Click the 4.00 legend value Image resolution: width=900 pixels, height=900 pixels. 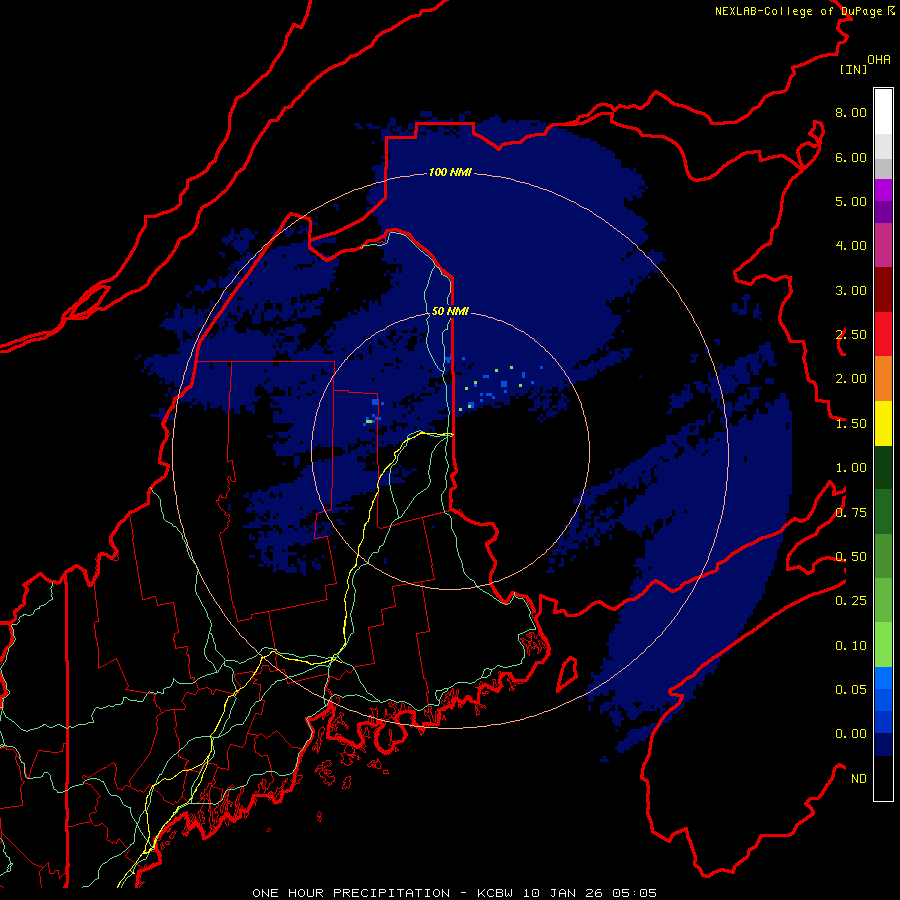pyautogui.click(x=851, y=246)
